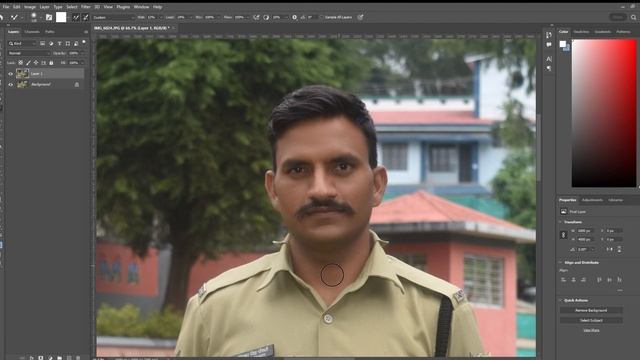The image size is (640, 360).
Task: Lock transparent pixels icon
Action: pyautogui.click(x=20, y=63)
